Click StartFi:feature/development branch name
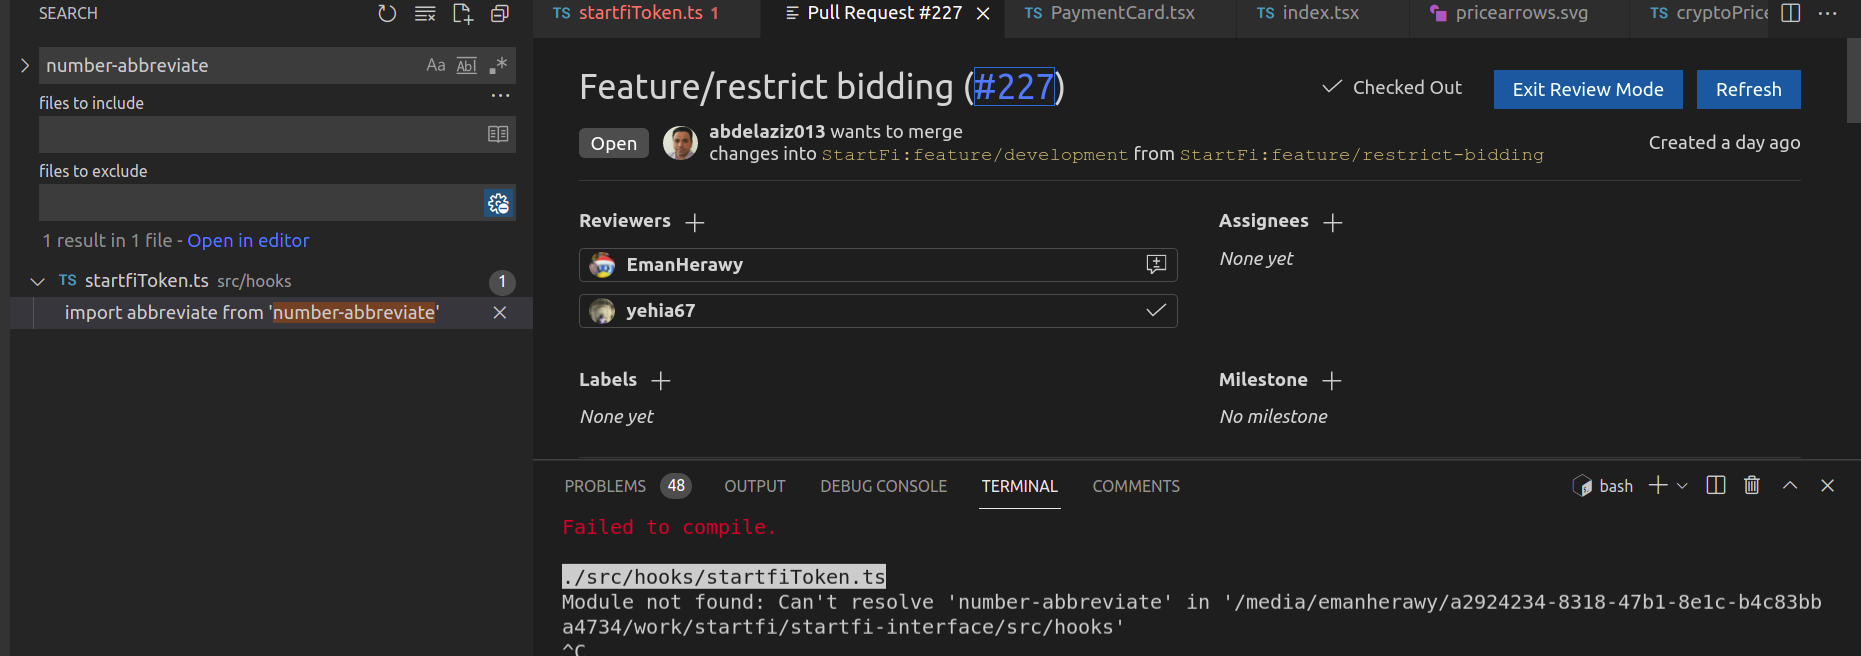 click(x=975, y=155)
